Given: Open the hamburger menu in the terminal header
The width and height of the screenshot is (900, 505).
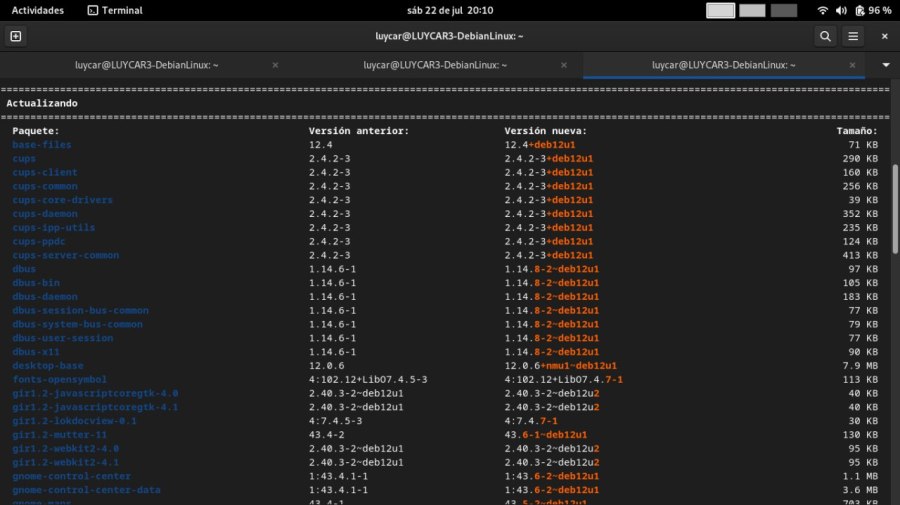Looking at the screenshot, I should (853, 36).
